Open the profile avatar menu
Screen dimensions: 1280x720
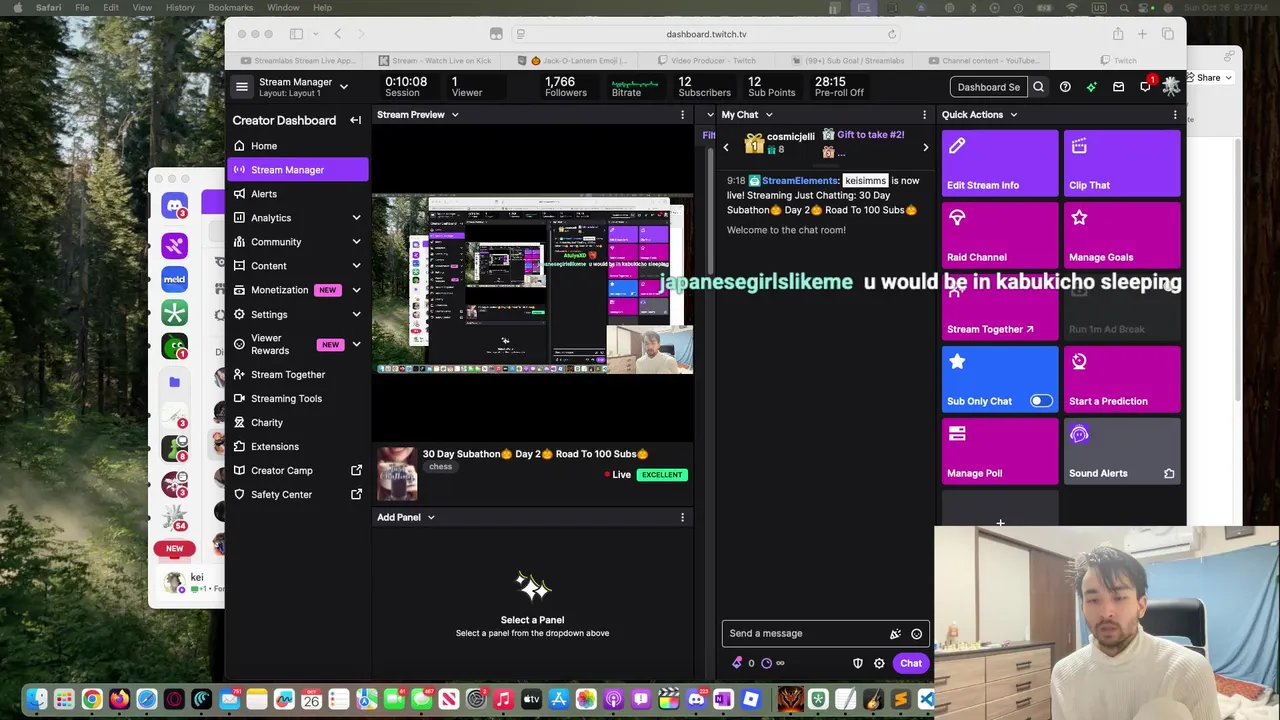1171,87
